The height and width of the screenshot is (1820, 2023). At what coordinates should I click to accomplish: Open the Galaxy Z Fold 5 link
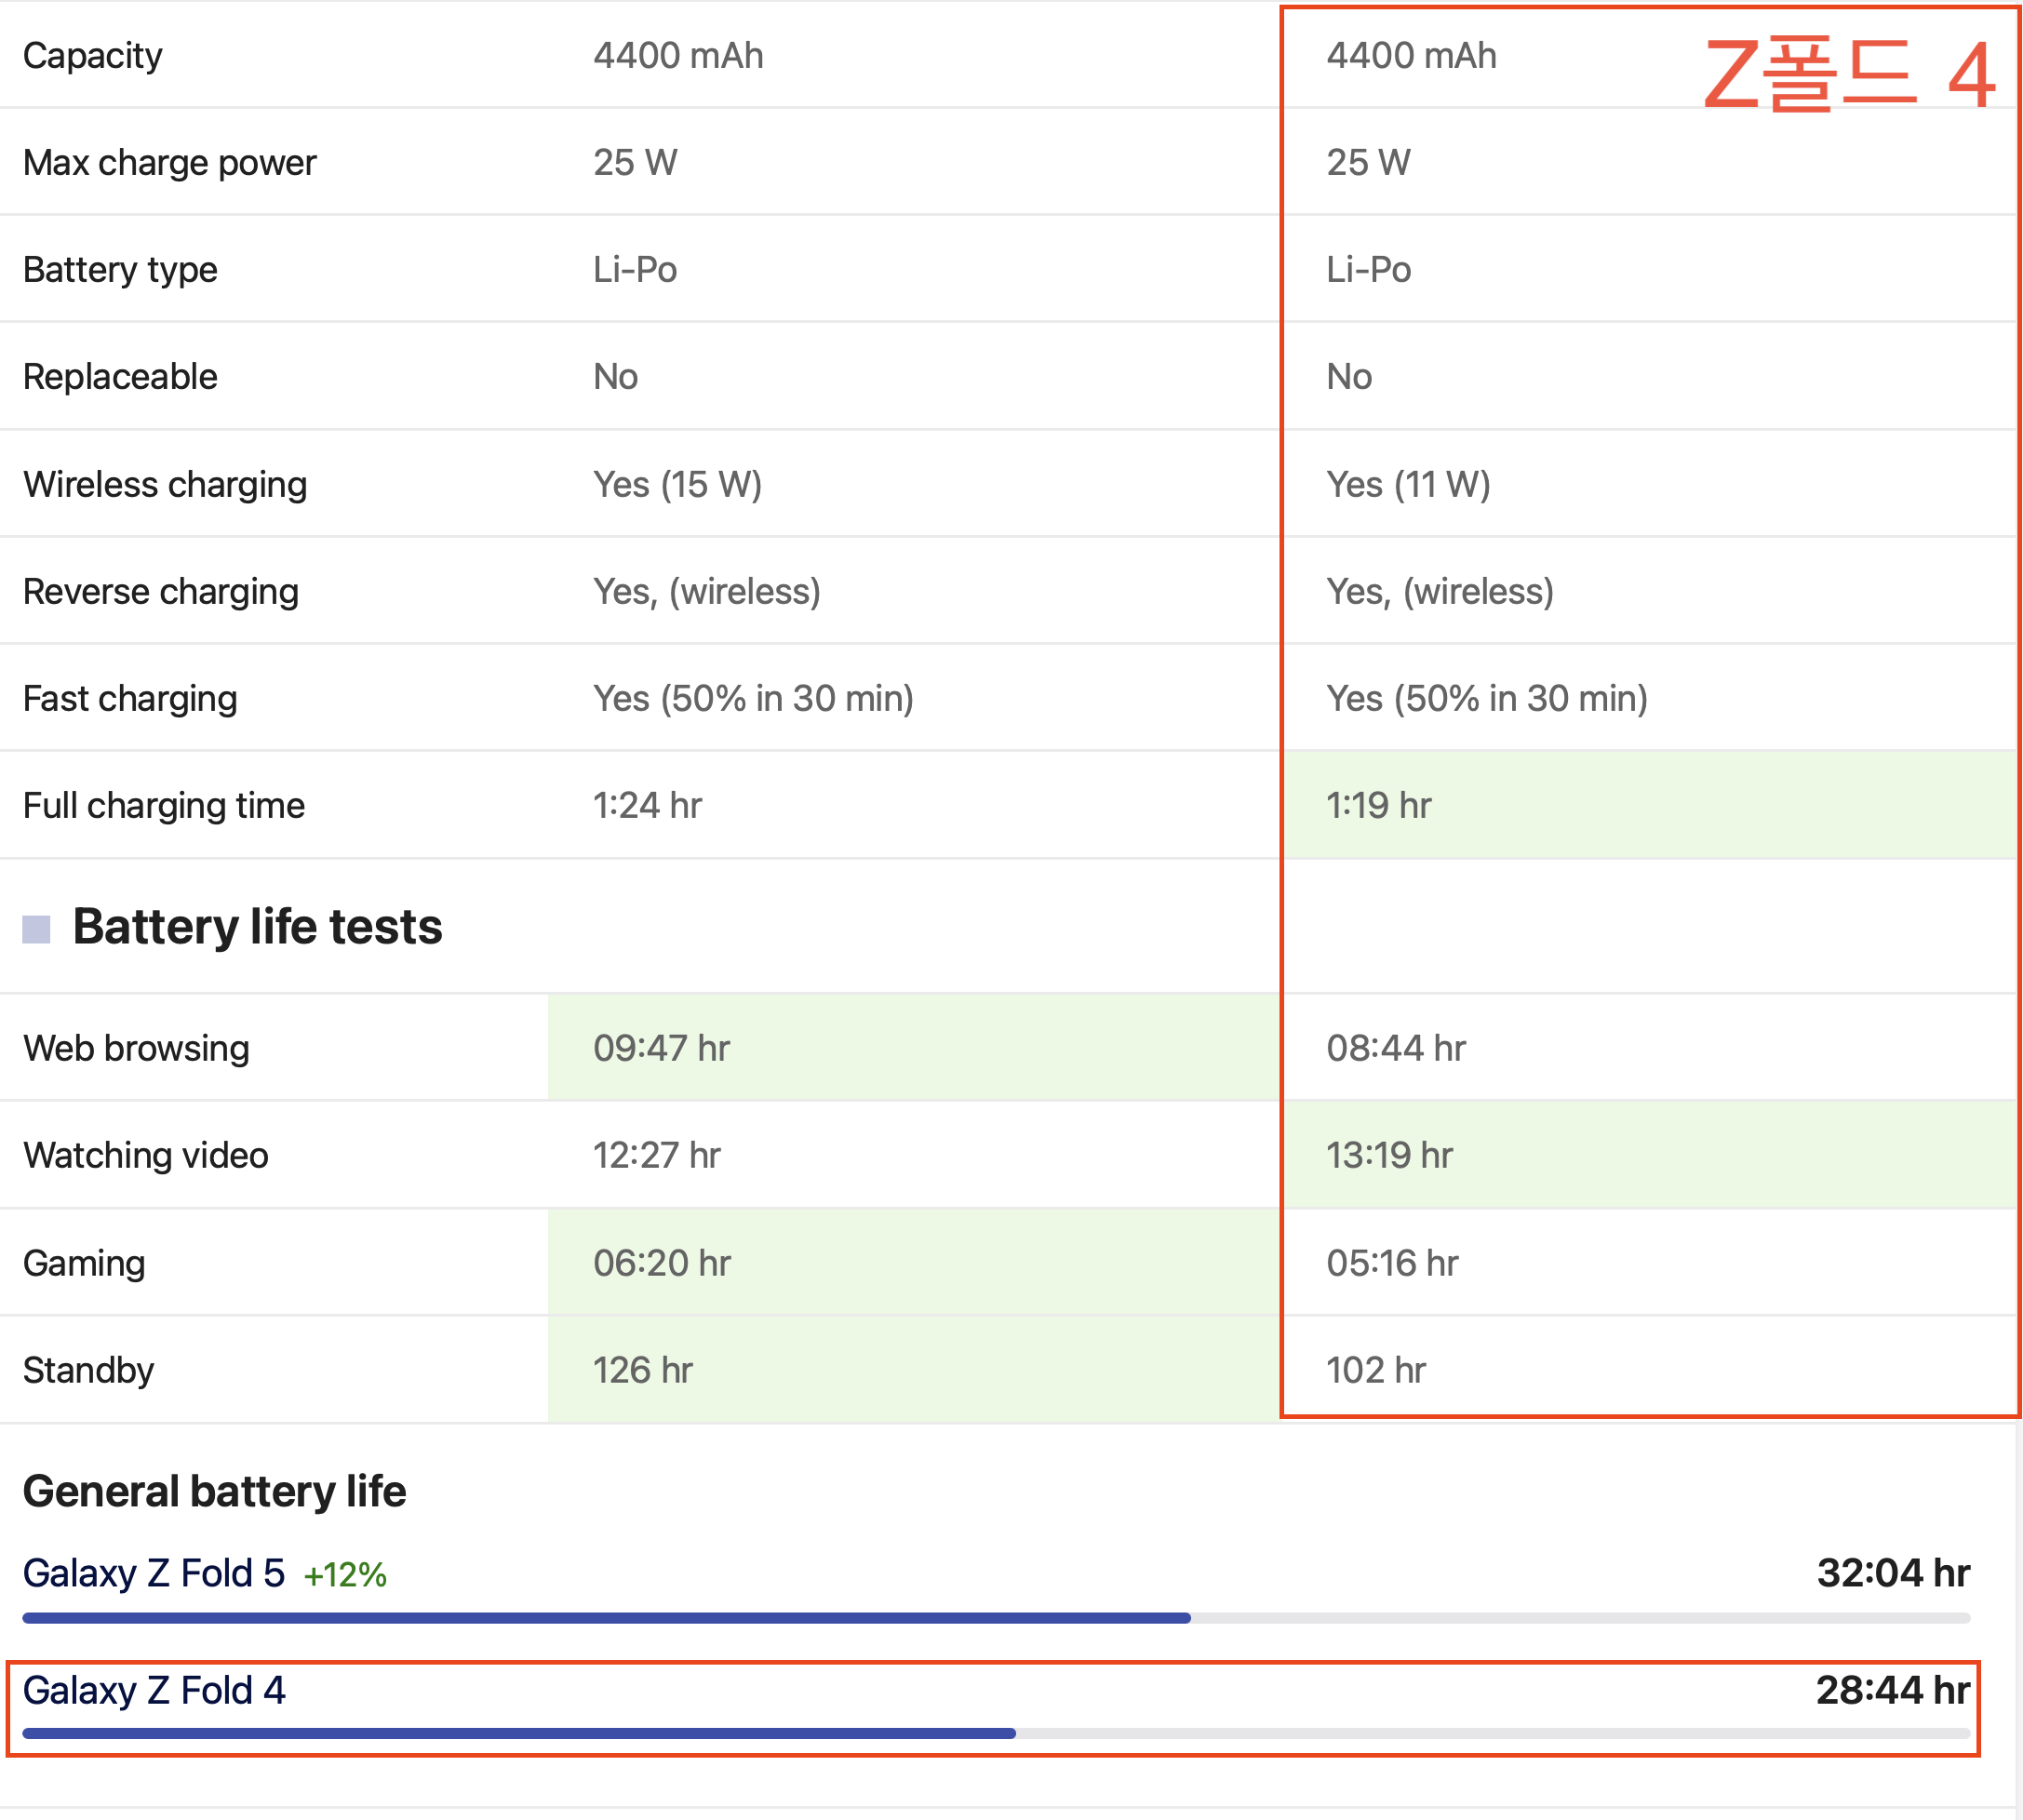click(x=154, y=1573)
